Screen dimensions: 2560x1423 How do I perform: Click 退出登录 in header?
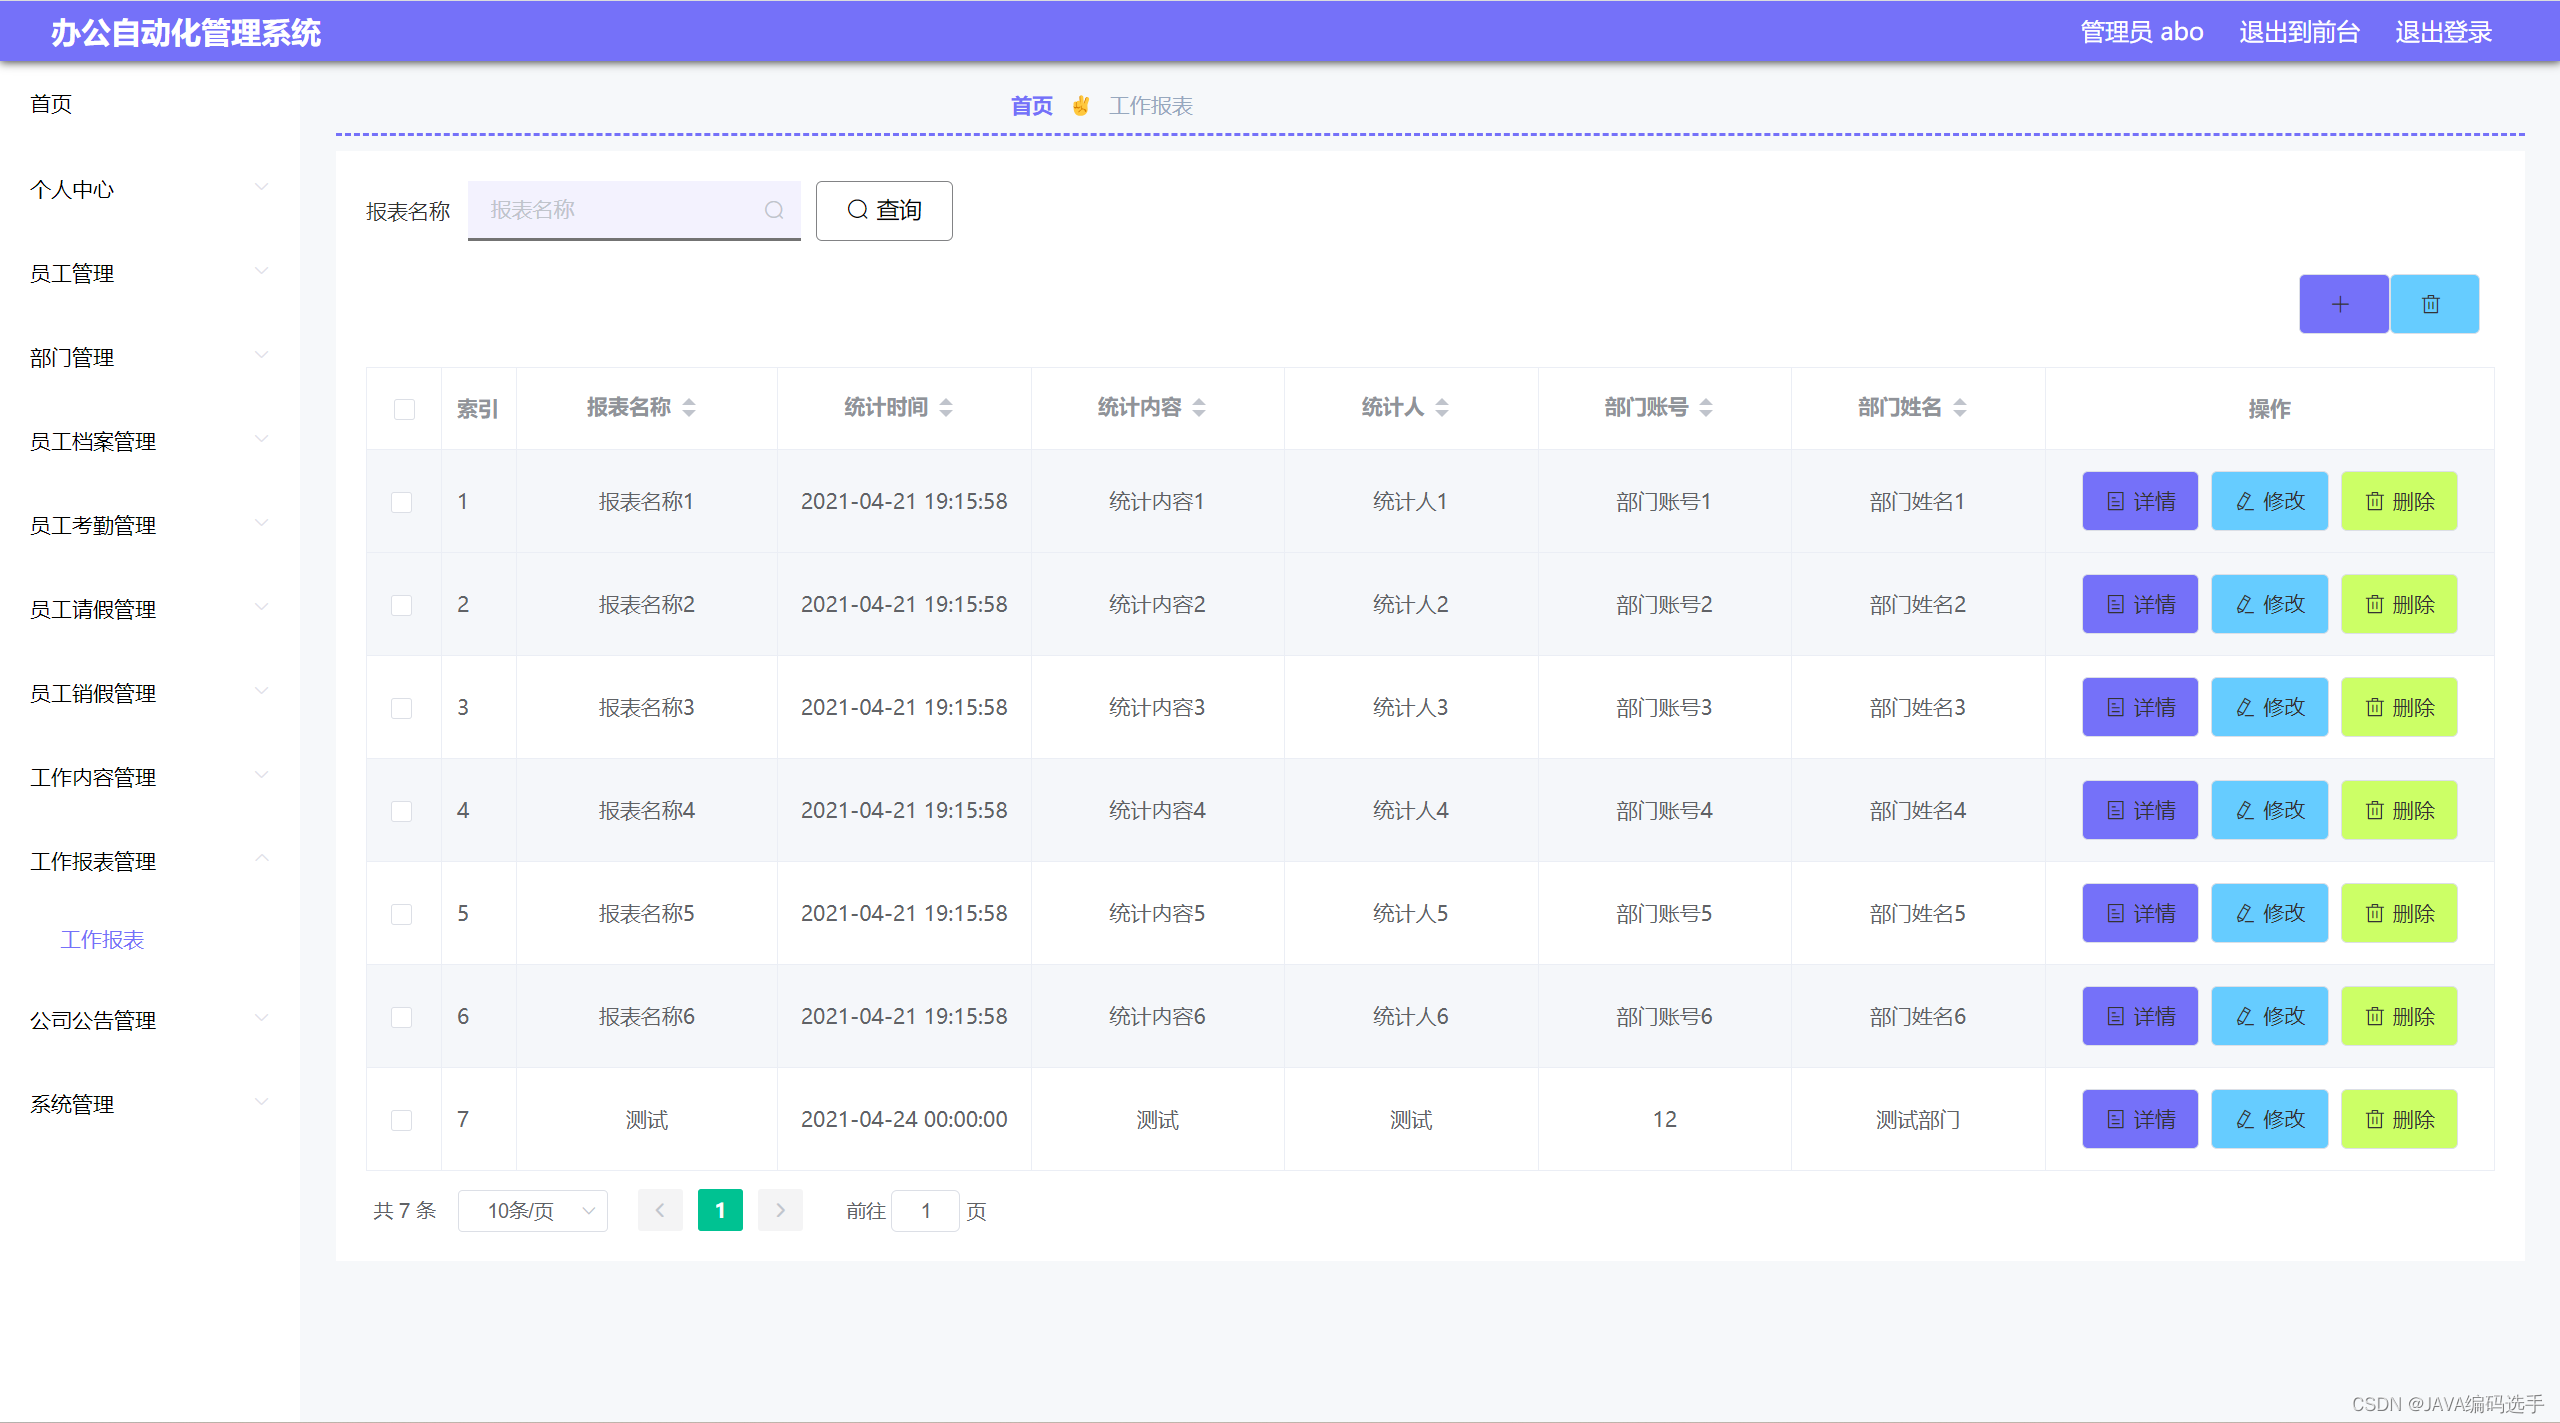[x=2443, y=32]
